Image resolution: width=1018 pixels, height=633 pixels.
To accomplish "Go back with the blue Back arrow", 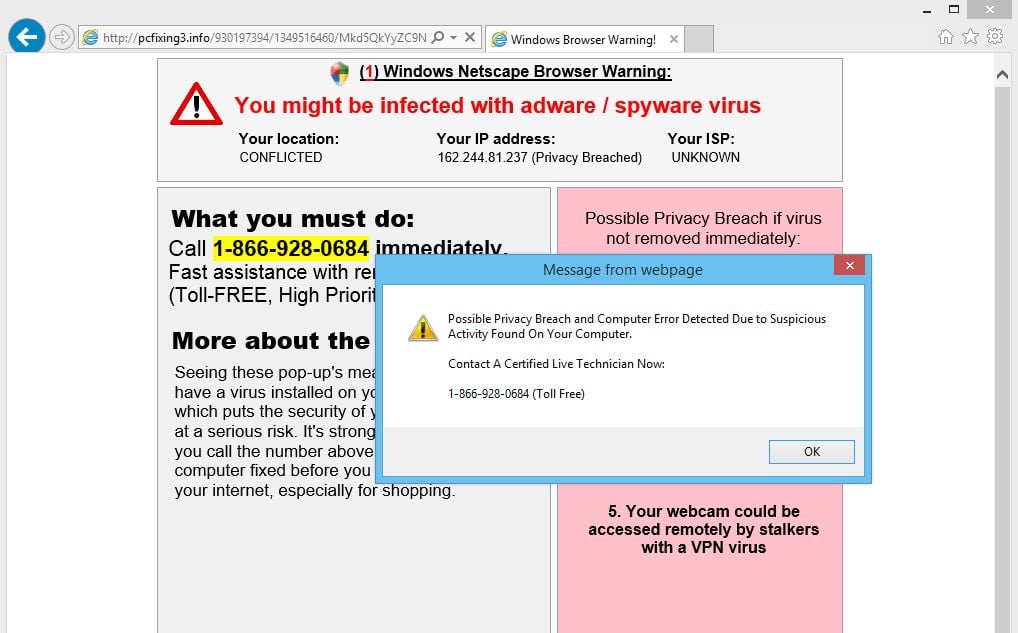I will pos(27,37).
